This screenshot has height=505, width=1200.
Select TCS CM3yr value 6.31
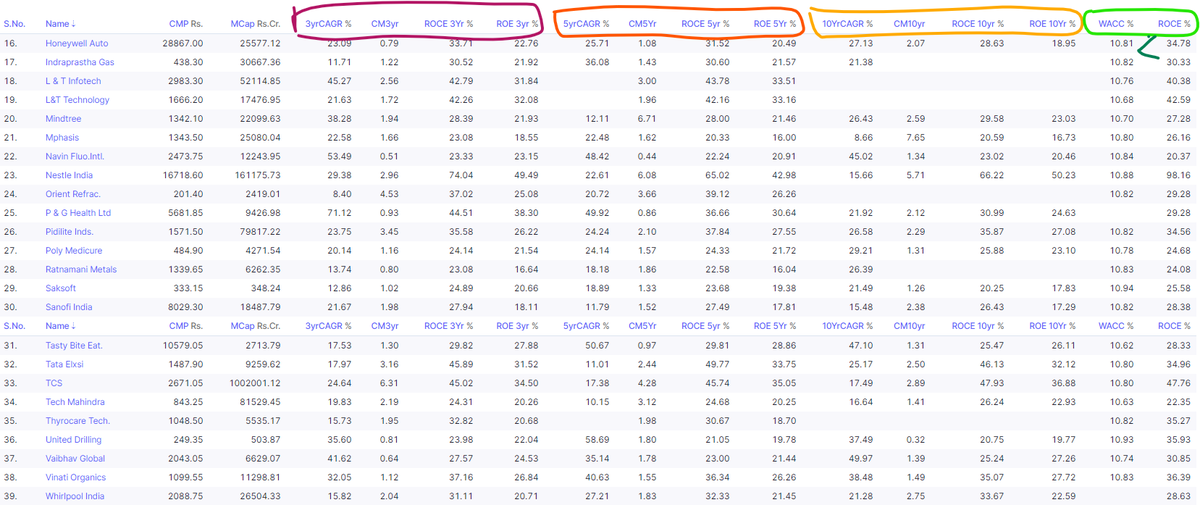[x=391, y=384]
